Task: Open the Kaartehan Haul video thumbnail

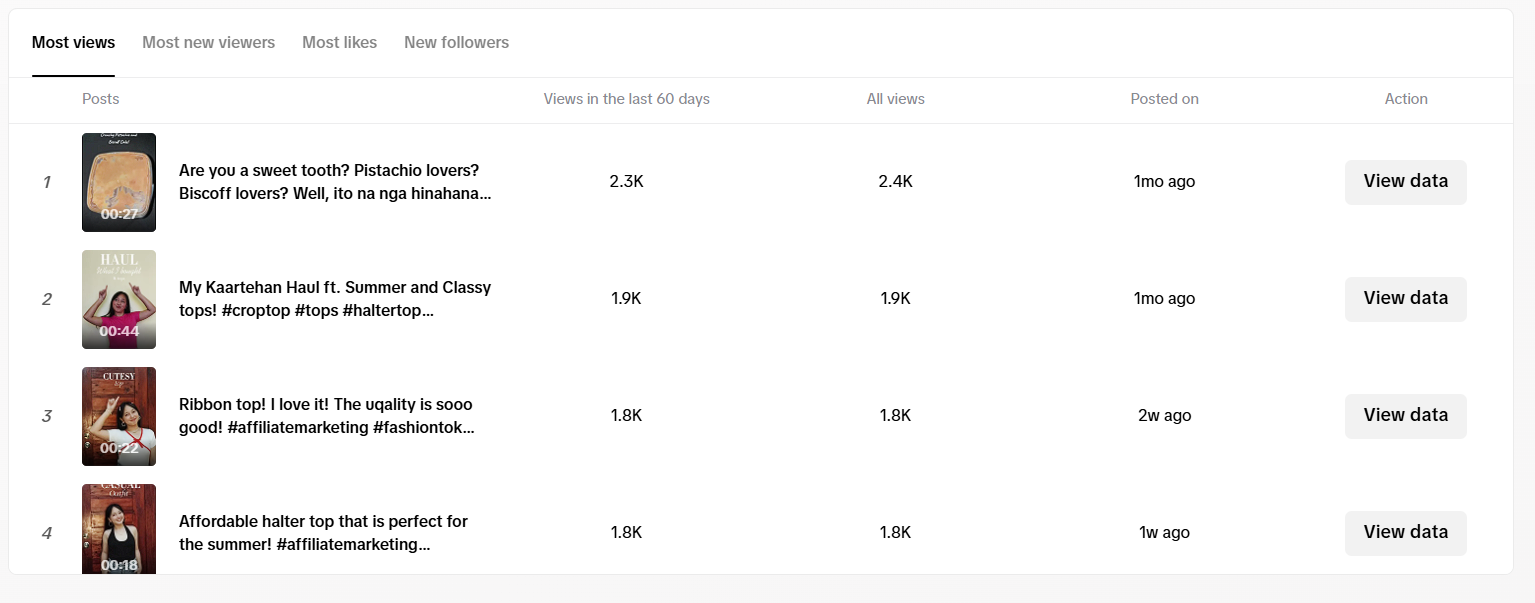Action: 119,299
